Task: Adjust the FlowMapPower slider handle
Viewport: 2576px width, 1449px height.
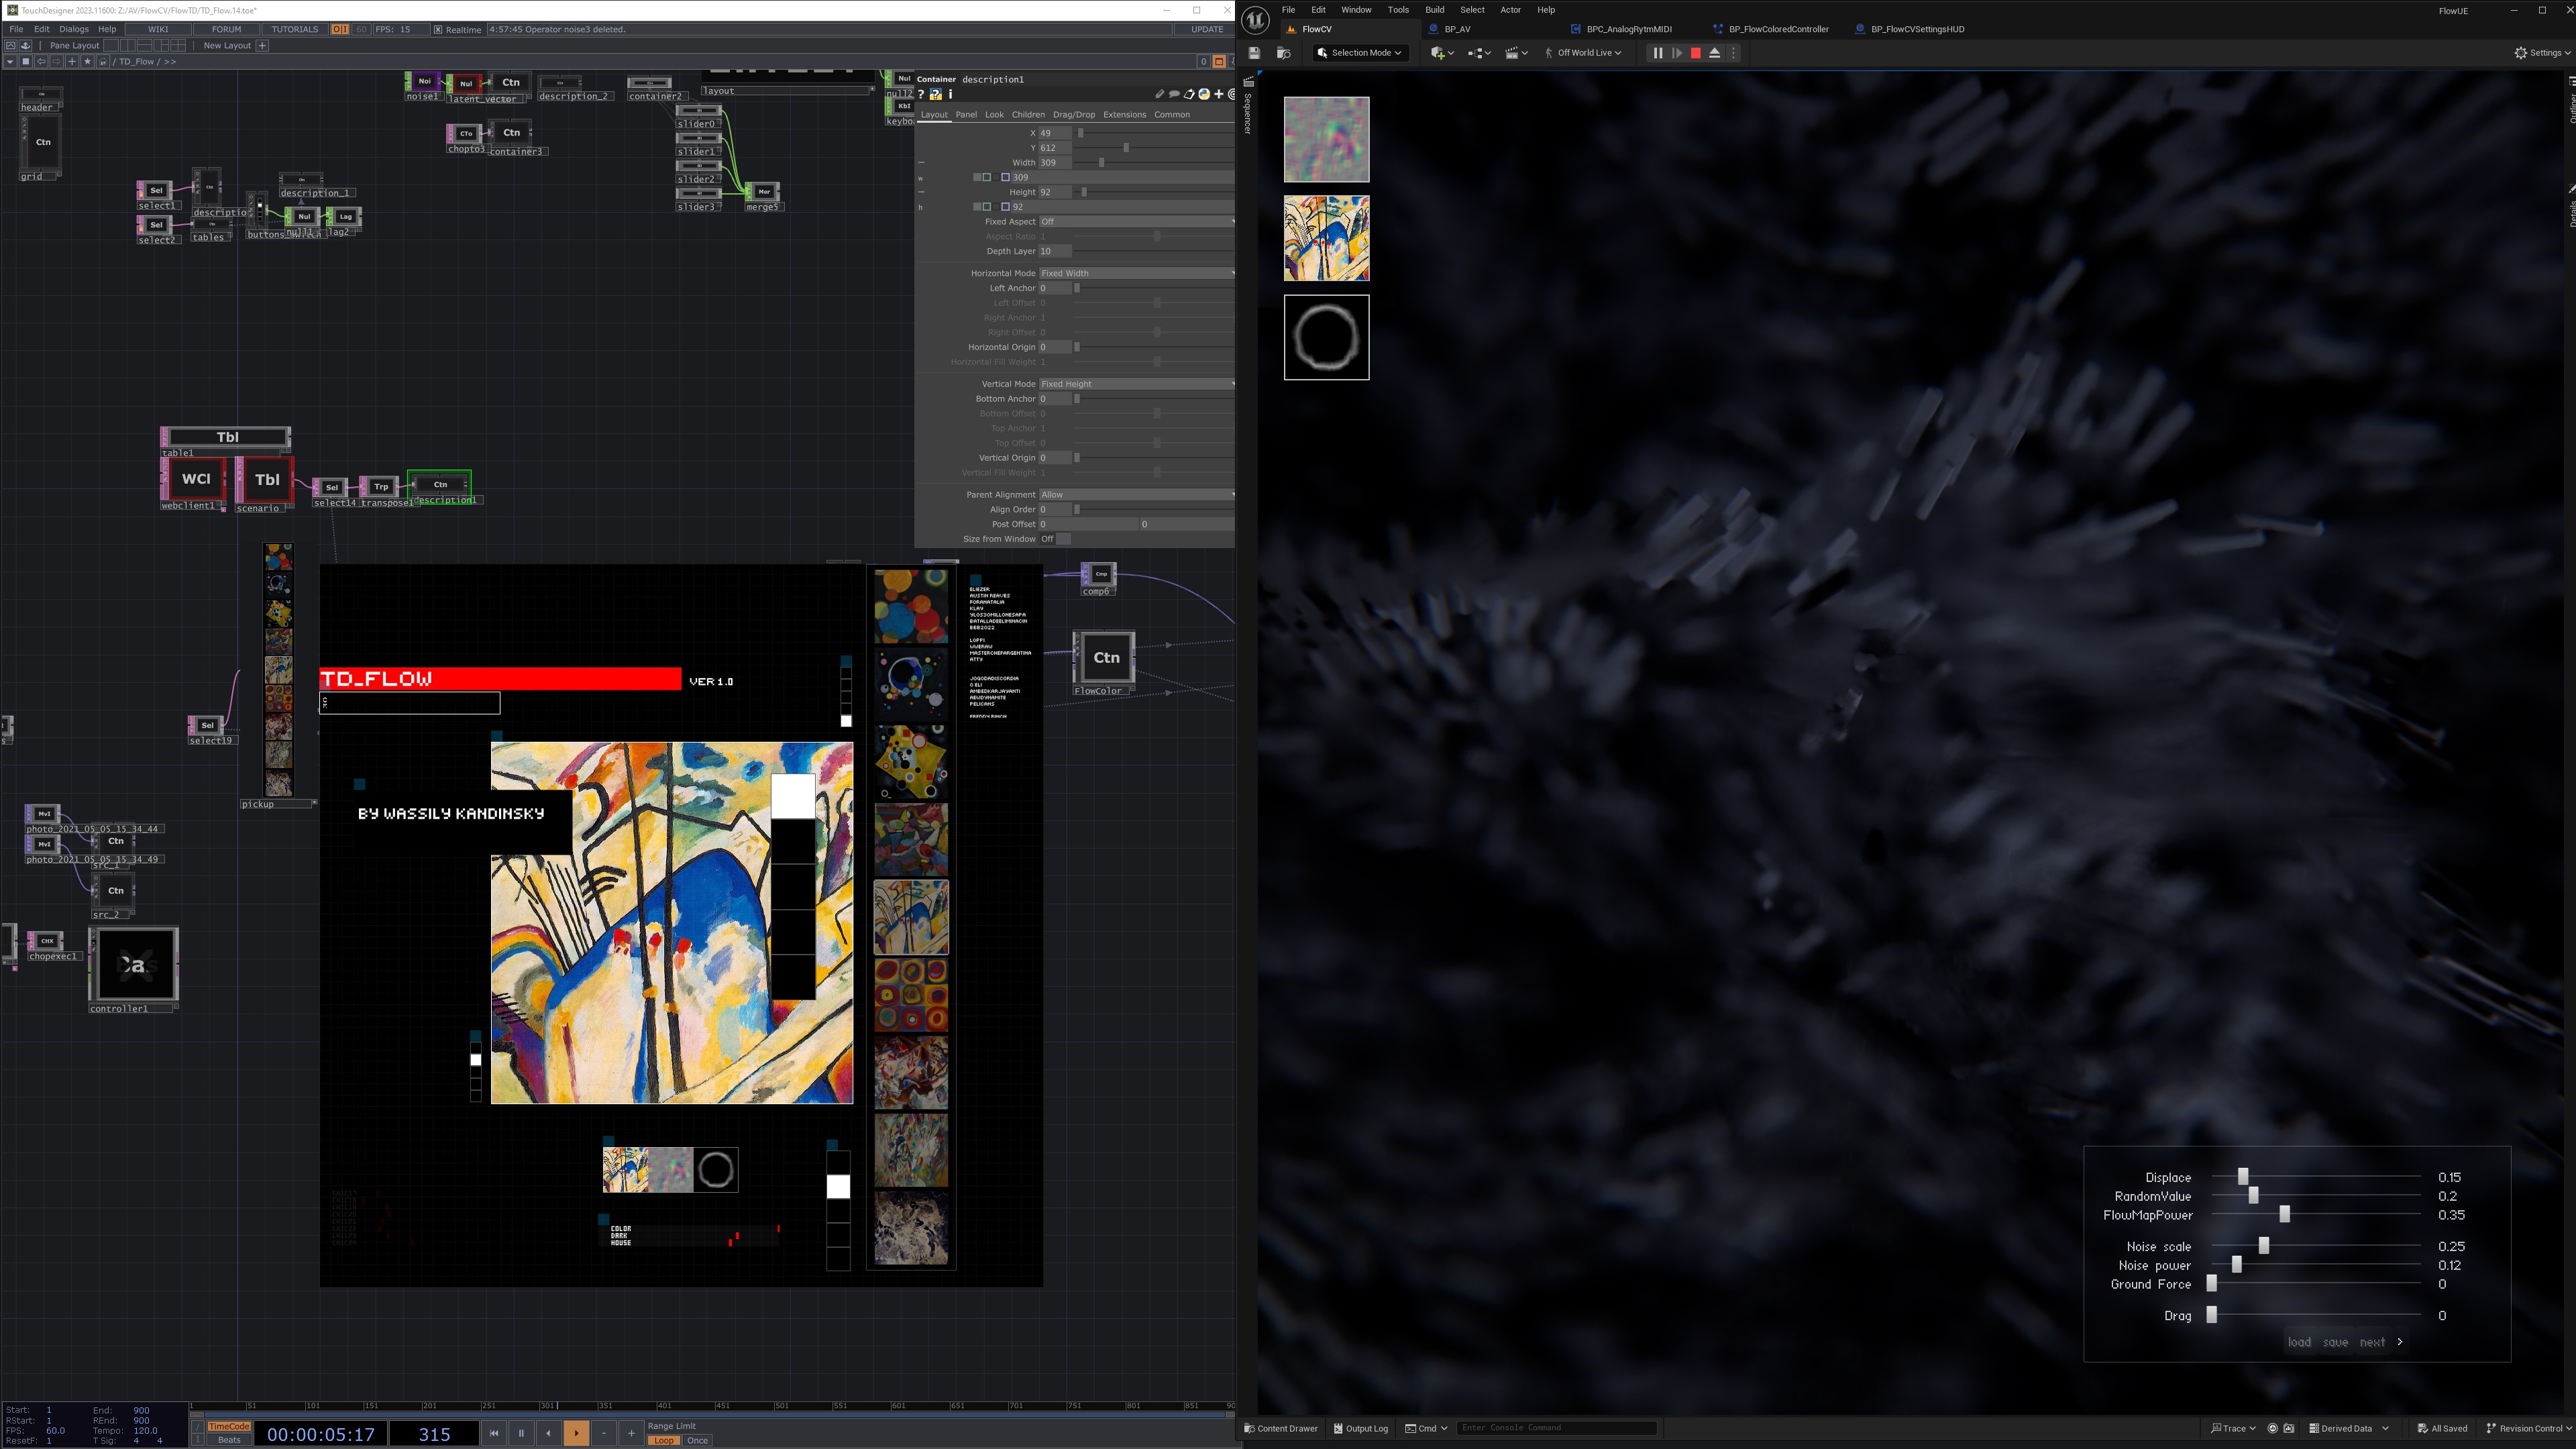Action: click(2284, 1215)
